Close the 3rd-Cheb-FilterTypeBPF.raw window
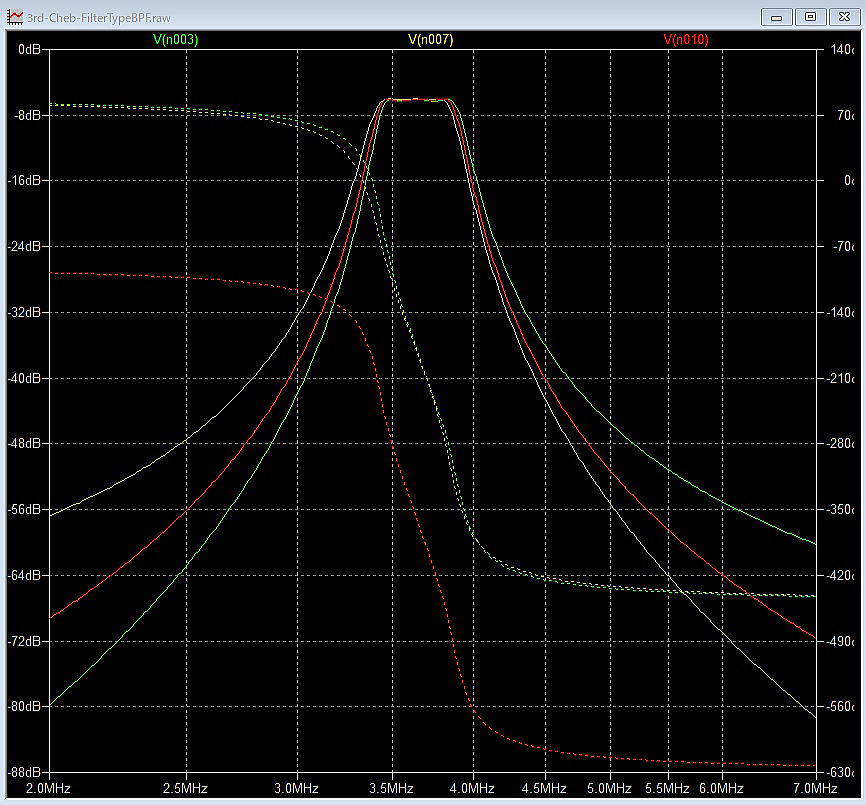Viewport: 866px width, 805px height. point(844,17)
